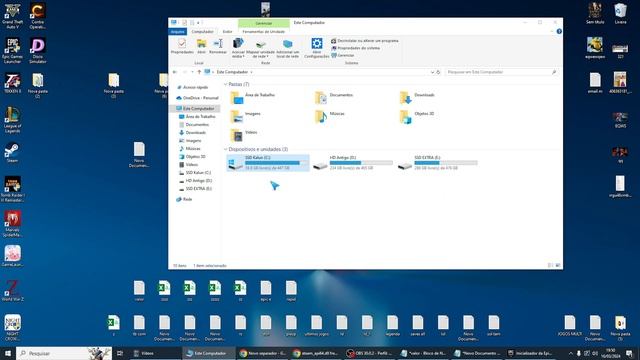Screen dimensions: 640x360
Task: Select the League of Legends desktop icon
Action: [x=12, y=120]
